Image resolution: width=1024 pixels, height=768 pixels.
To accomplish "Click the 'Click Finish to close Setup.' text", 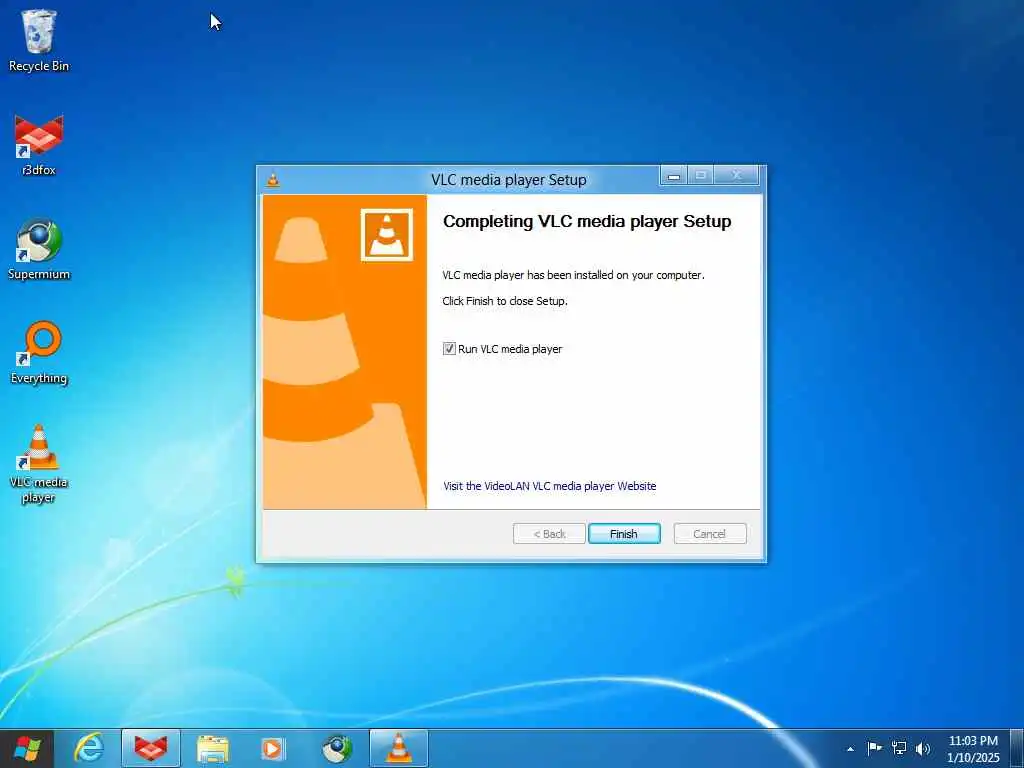I will (505, 301).
